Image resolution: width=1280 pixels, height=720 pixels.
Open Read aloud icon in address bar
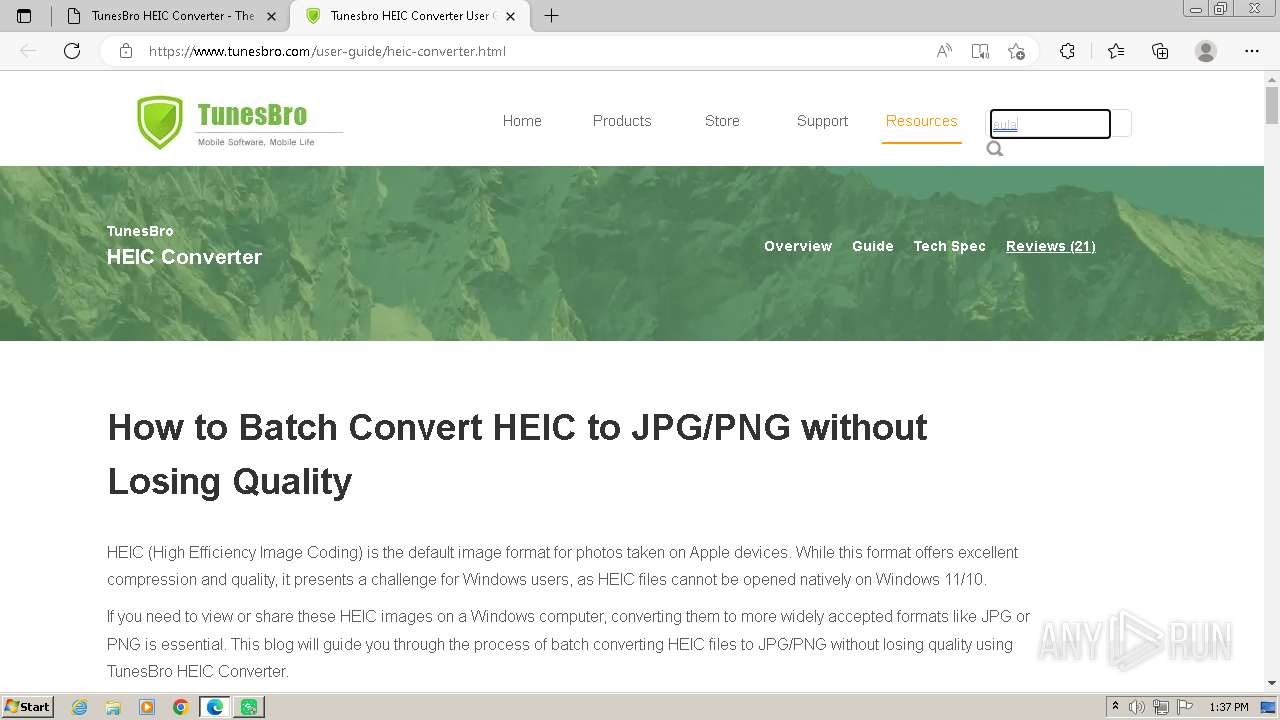[x=944, y=51]
